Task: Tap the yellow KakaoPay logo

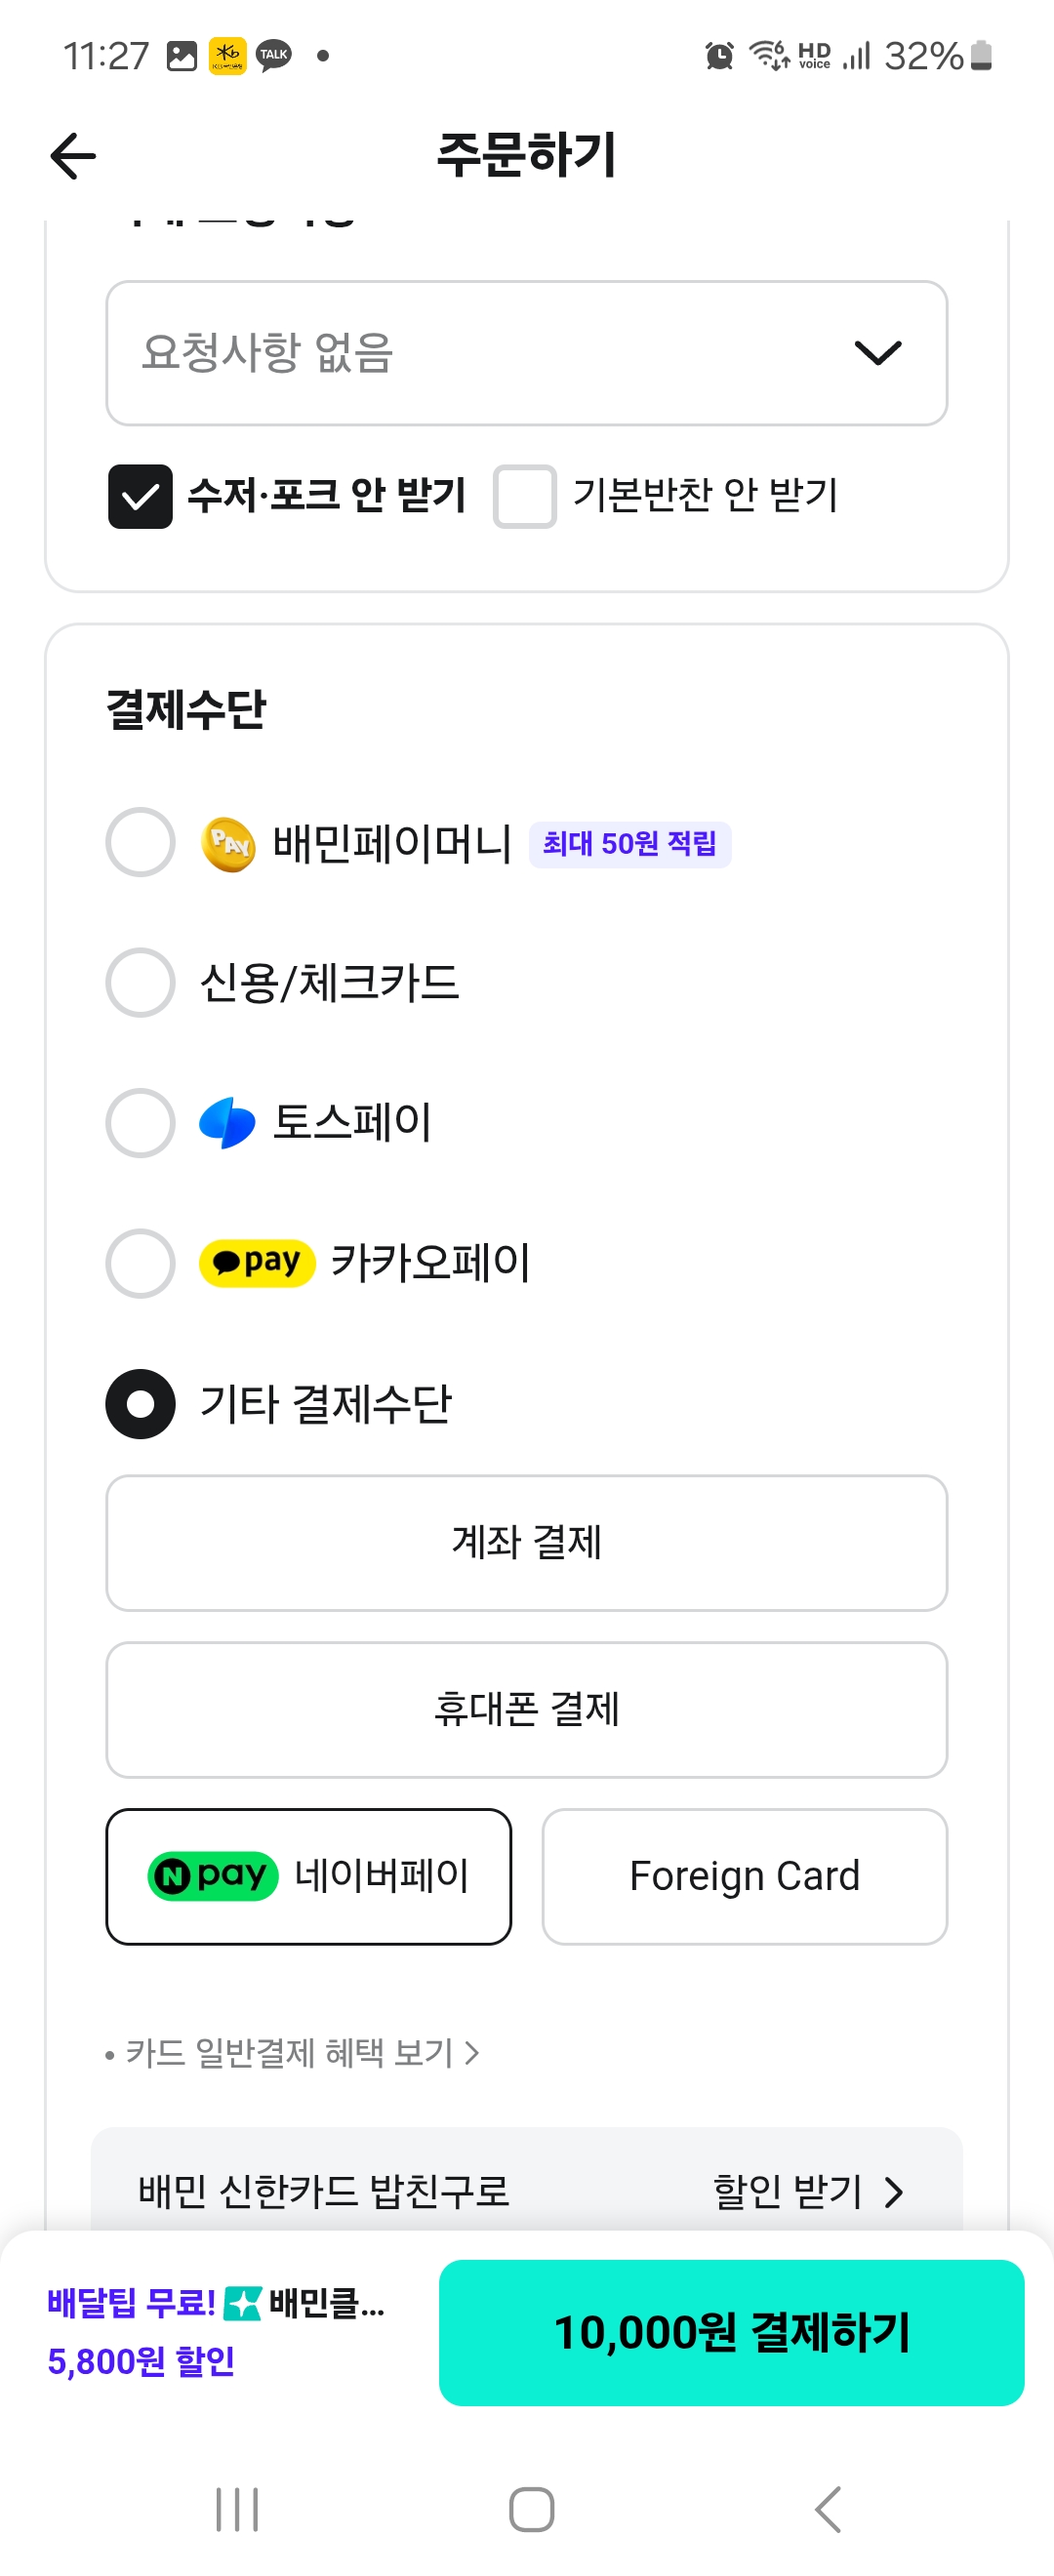Action: coord(257,1263)
